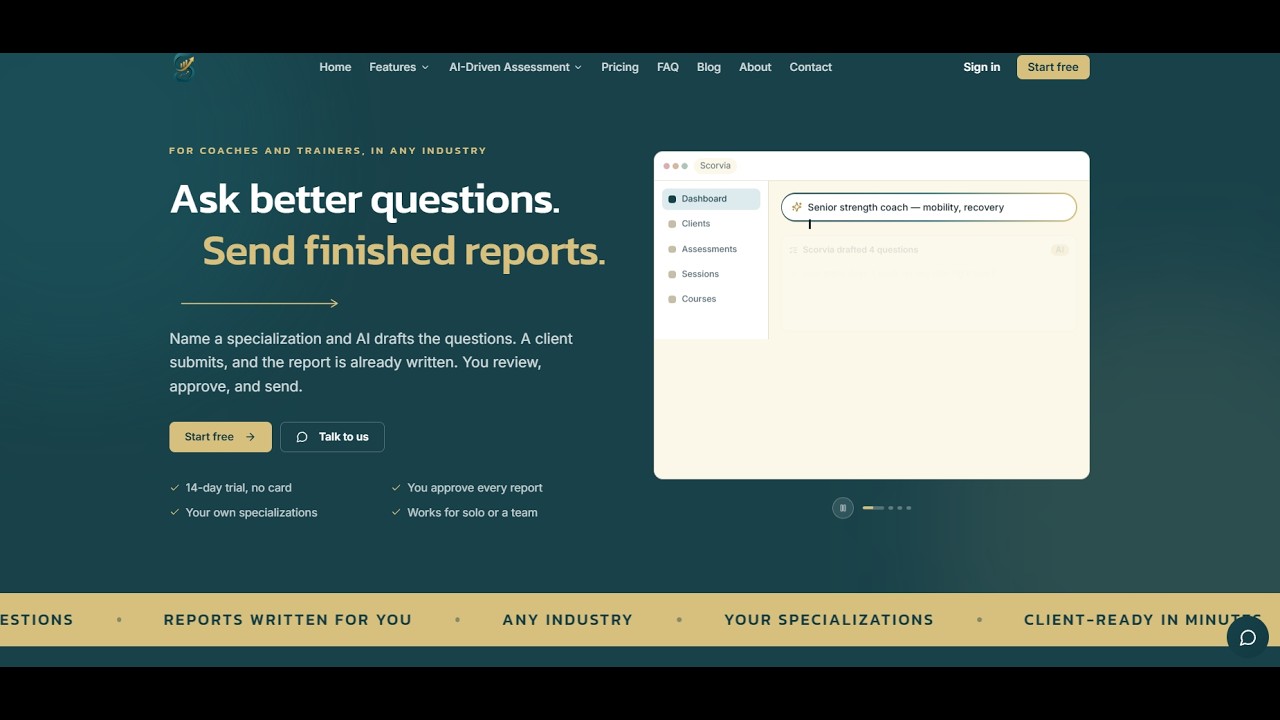
Task: Click the speech bubble icon beside Talk to us
Action: 302,437
